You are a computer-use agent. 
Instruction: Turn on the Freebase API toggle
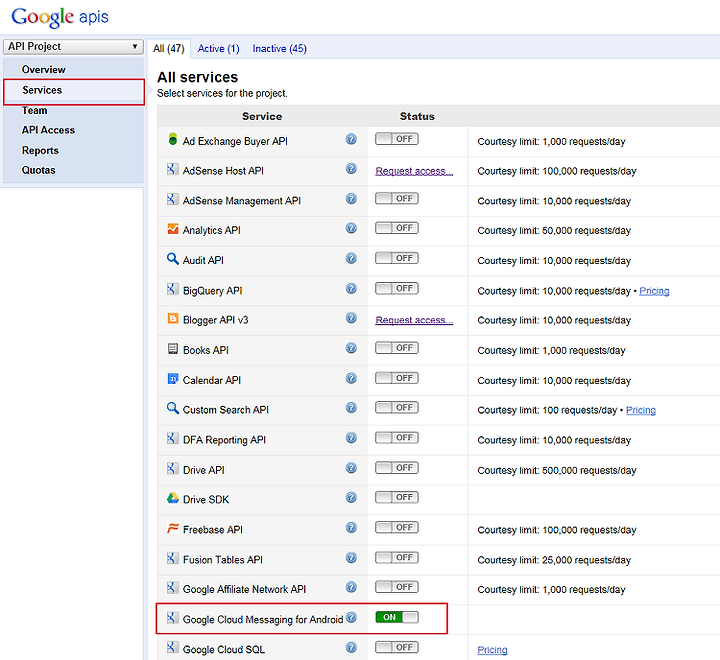397,527
